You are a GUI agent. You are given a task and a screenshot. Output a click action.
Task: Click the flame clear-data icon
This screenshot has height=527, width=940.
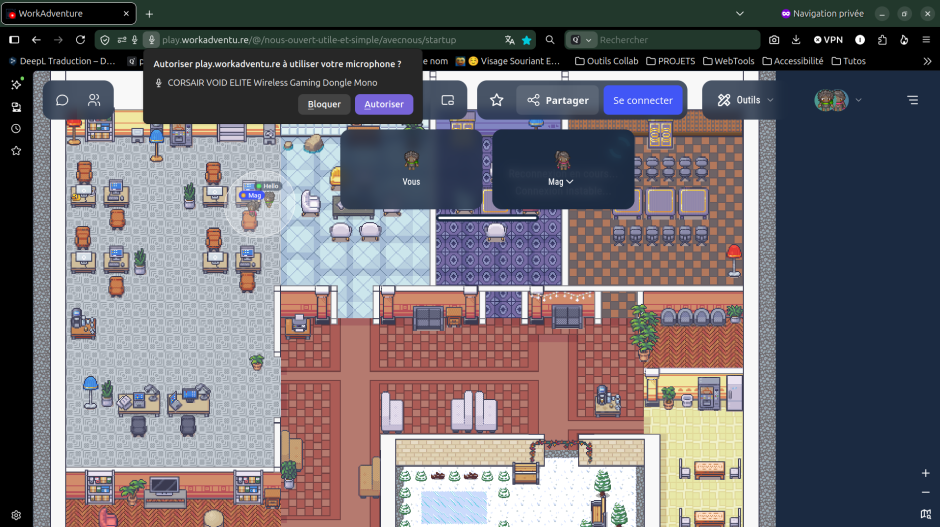(x=904, y=40)
